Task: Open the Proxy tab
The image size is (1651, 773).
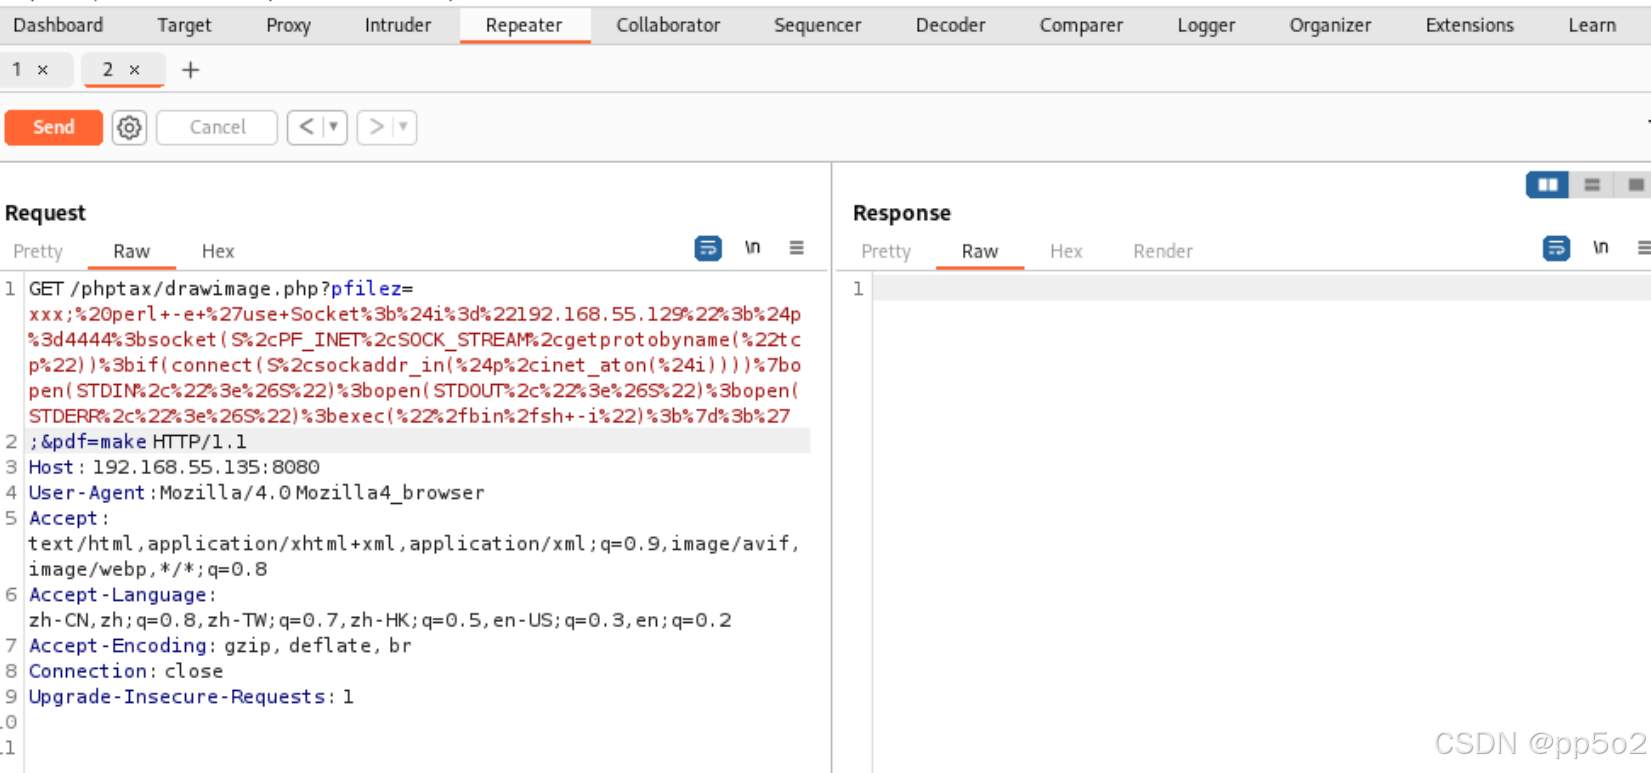Action: tap(288, 25)
